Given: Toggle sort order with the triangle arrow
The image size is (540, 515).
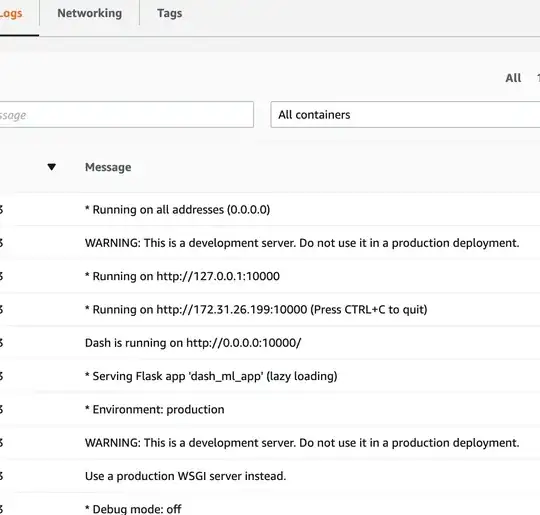Looking at the screenshot, I should click(x=52, y=167).
